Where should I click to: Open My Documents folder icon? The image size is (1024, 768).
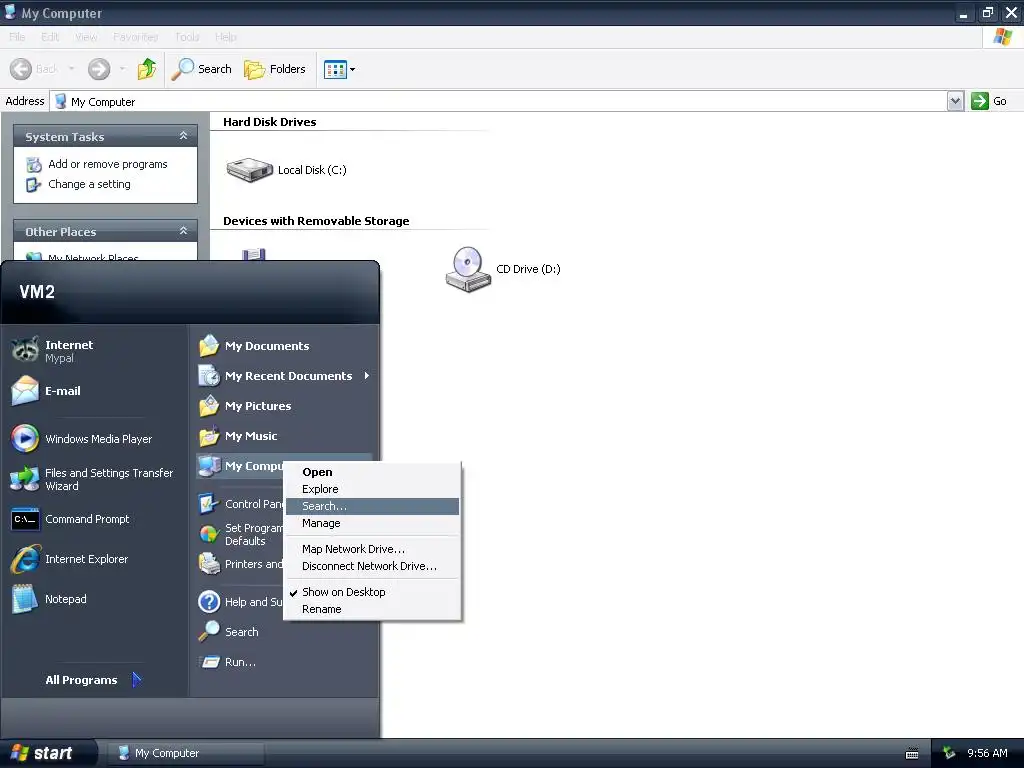(x=209, y=345)
